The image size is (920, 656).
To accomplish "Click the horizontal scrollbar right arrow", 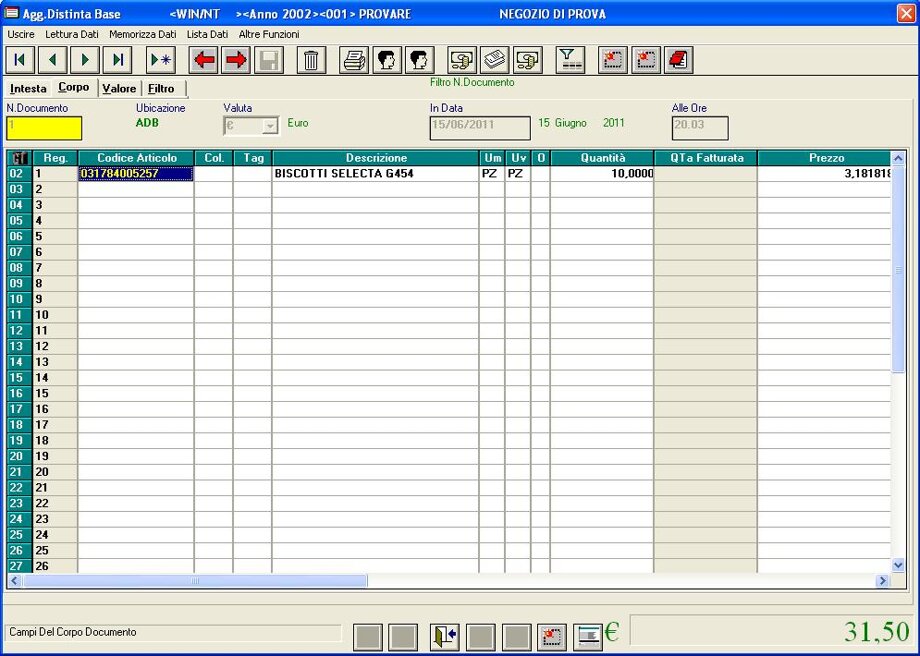I will 882,581.
